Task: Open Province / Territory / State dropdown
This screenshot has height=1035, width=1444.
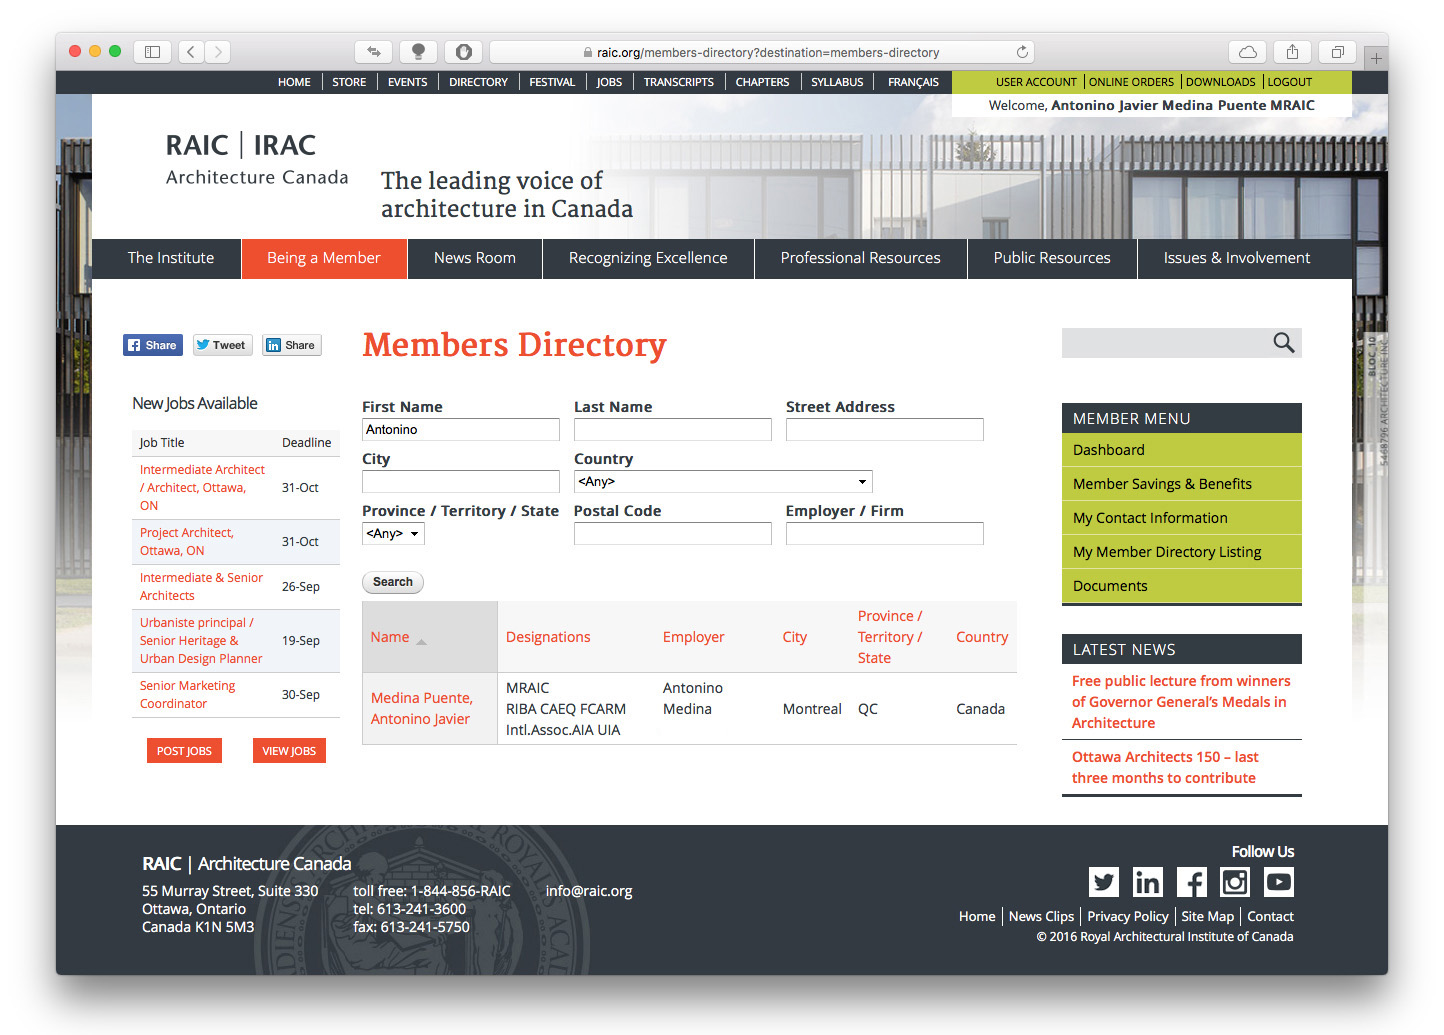Action: click(393, 534)
